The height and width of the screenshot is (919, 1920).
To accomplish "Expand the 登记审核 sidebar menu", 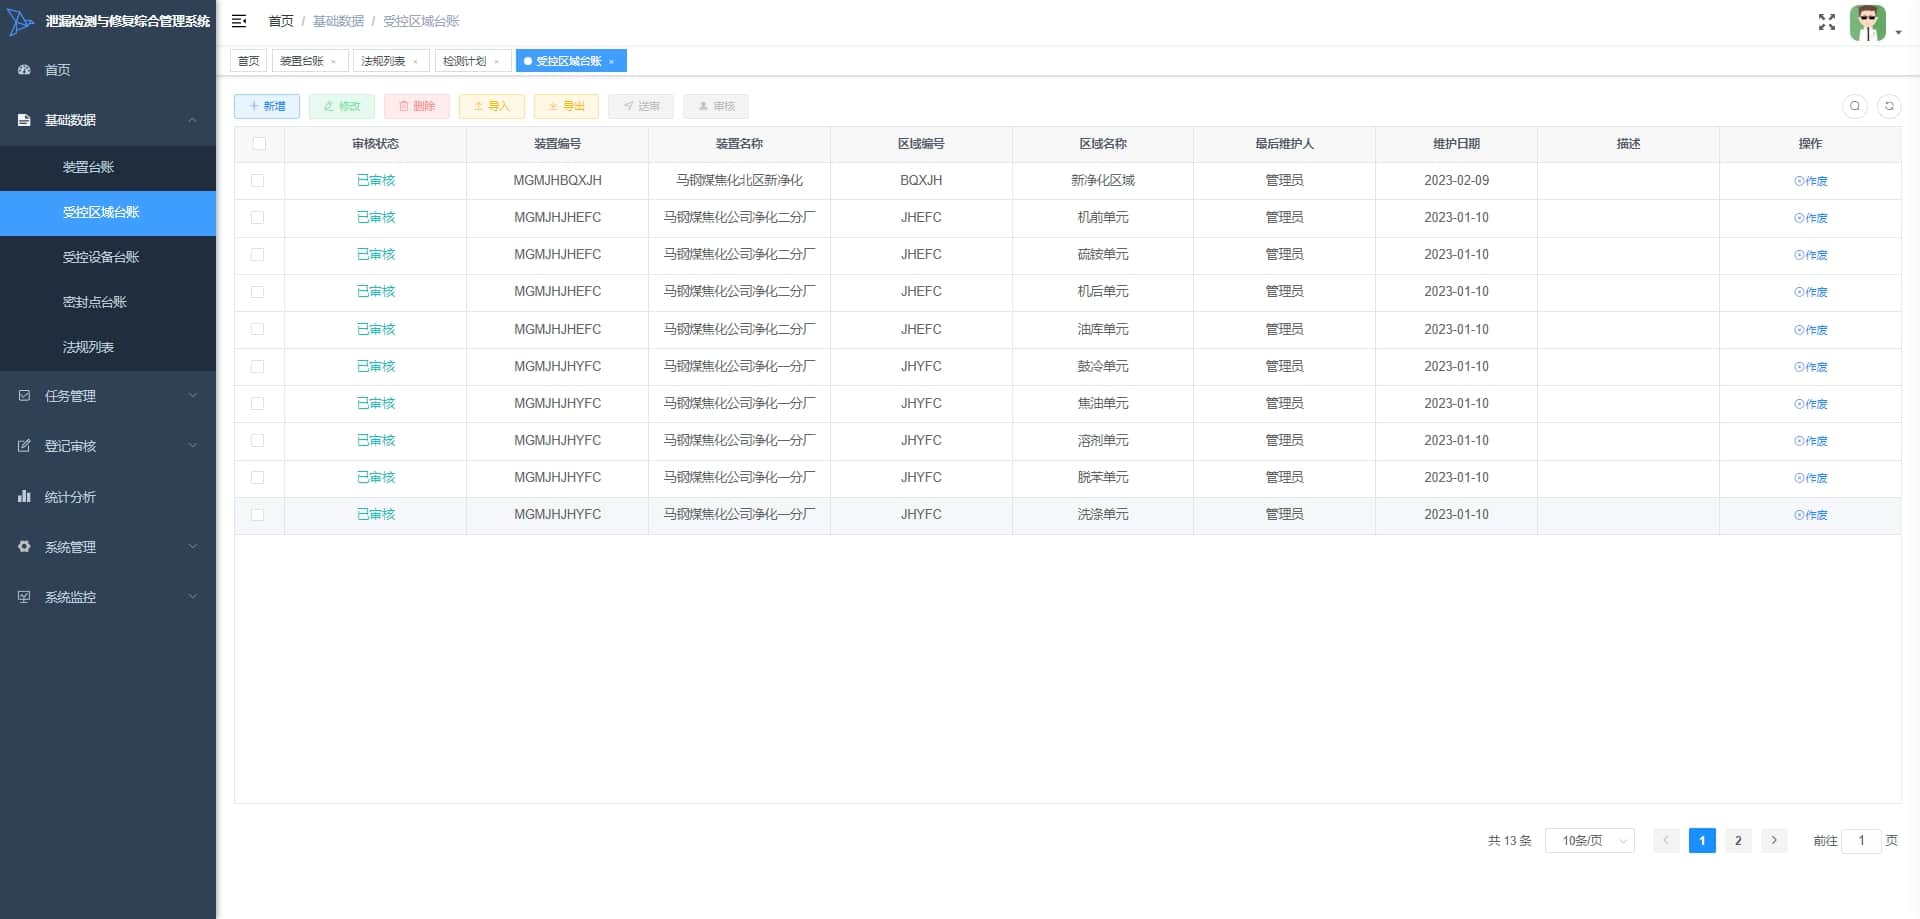I will 108,446.
